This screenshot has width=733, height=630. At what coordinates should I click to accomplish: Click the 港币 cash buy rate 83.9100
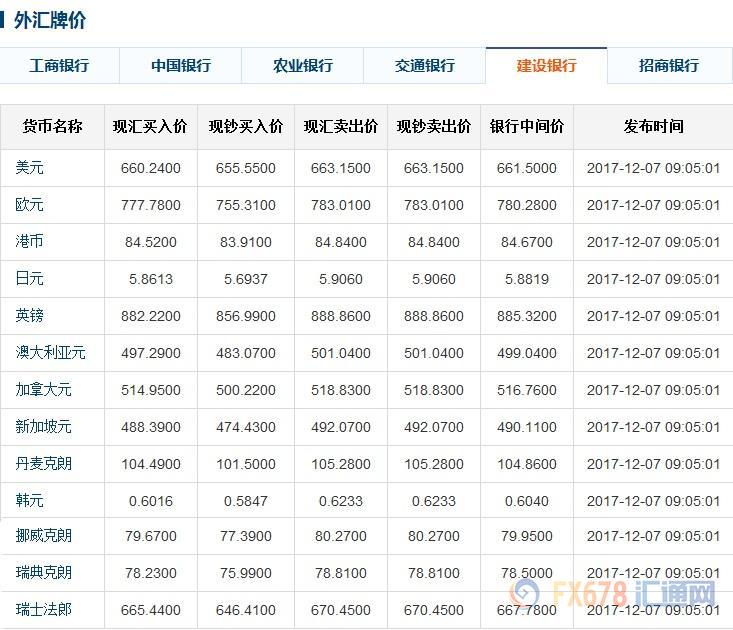pos(246,242)
